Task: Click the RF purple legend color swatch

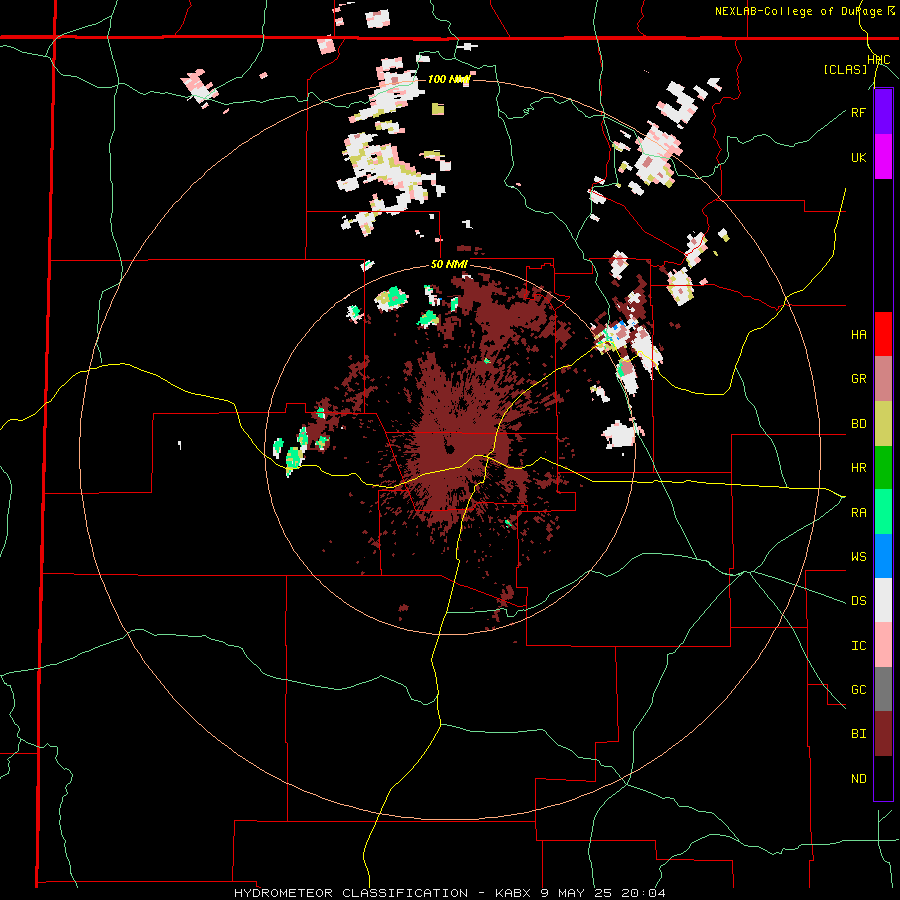Action: 883,112
